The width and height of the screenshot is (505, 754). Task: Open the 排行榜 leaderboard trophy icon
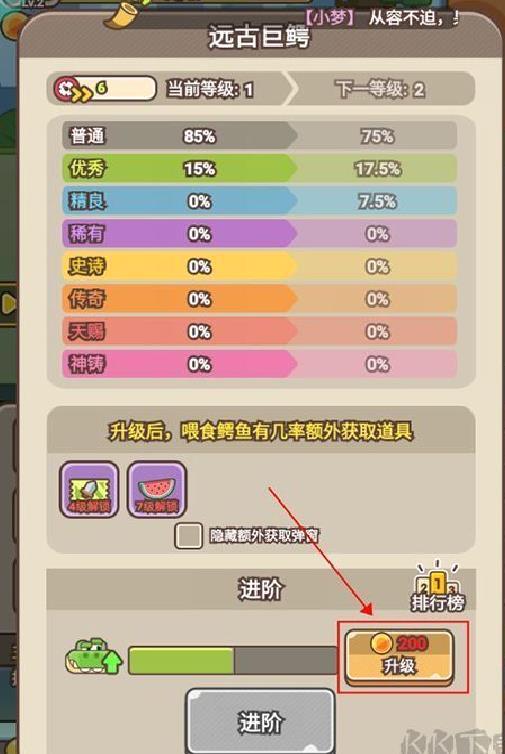point(437,587)
